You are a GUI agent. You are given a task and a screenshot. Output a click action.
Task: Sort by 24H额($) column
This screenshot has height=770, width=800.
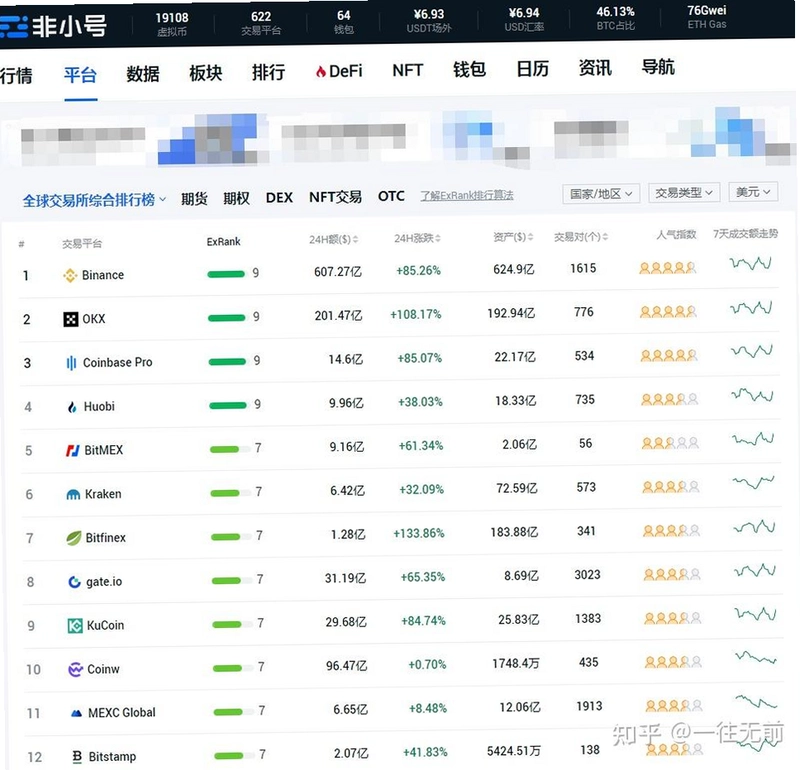click(x=334, y=239)
